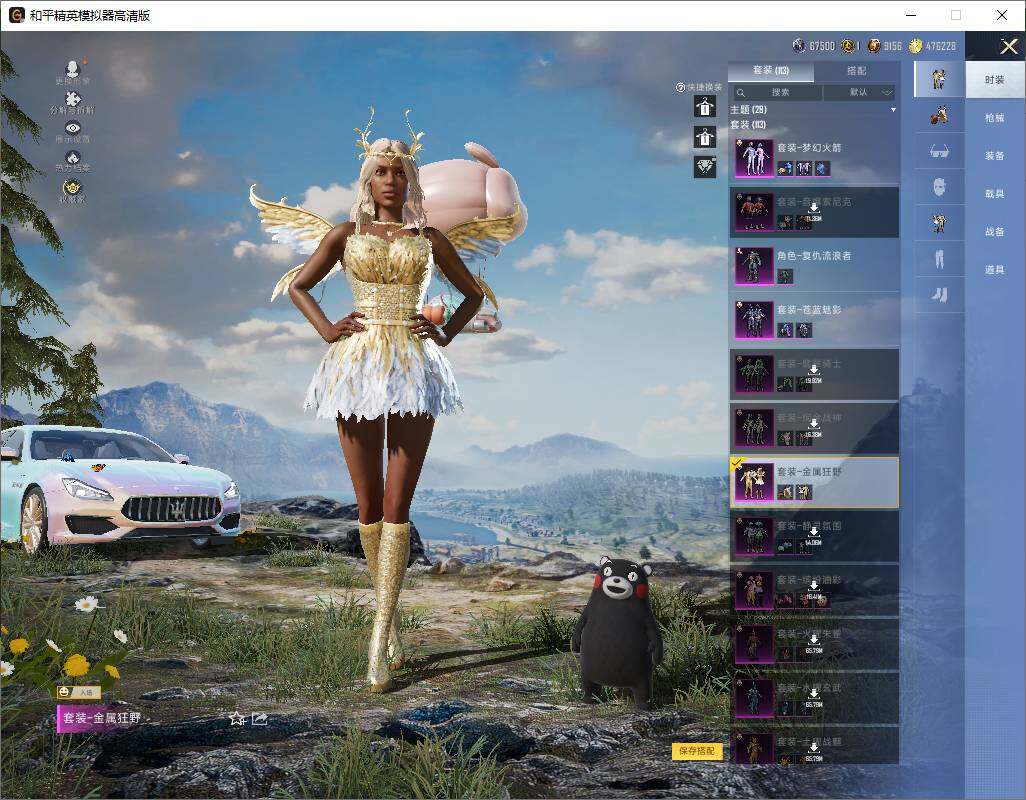Download the 16.41M outfit set
Viewport: 1026px width, 800px height.
[x=813, y=590]
